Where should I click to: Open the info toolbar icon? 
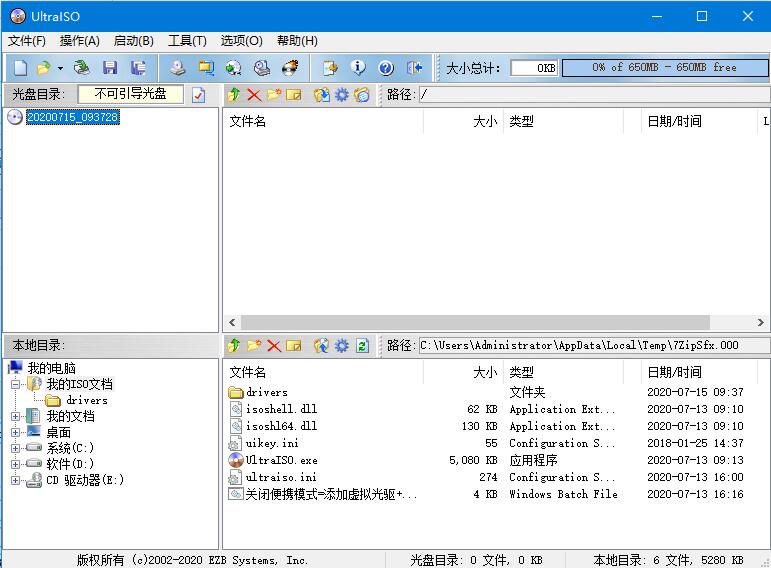pyautogui.click(x=358, y=67)
